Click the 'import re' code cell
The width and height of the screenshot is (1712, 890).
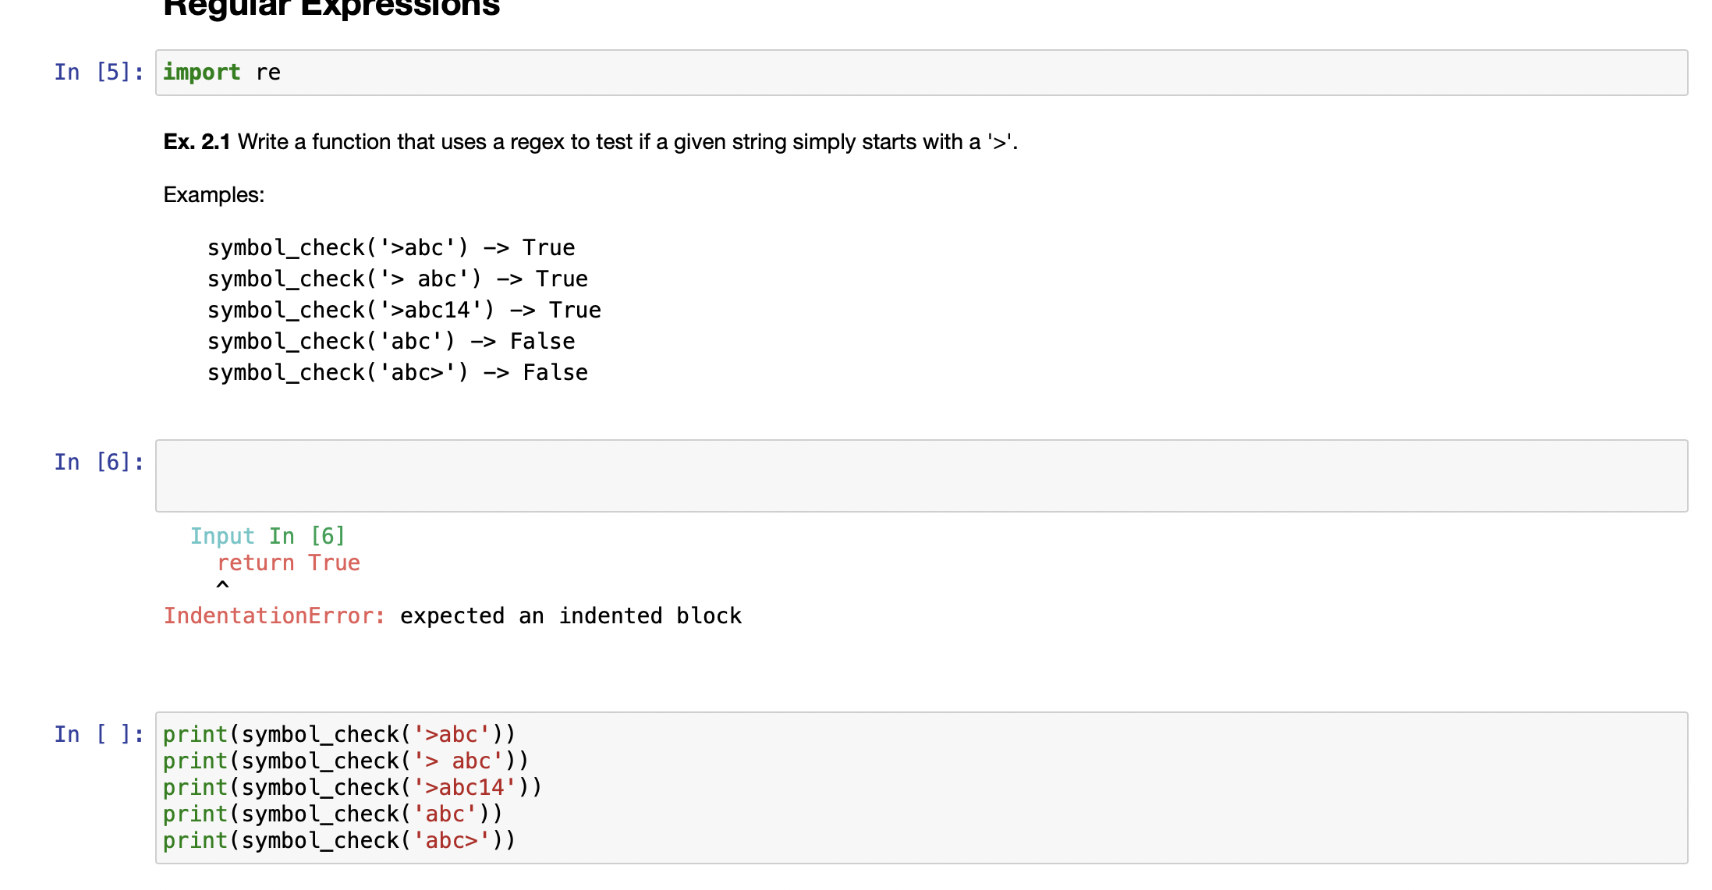[920, 72]
